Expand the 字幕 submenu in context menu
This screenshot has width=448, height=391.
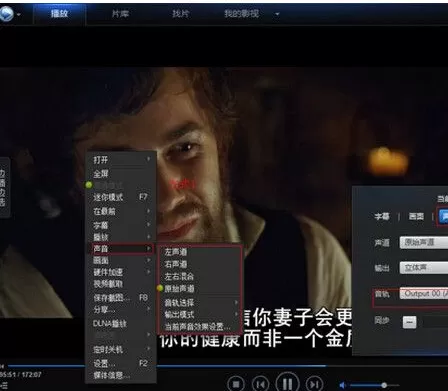(x=121, y=225)
